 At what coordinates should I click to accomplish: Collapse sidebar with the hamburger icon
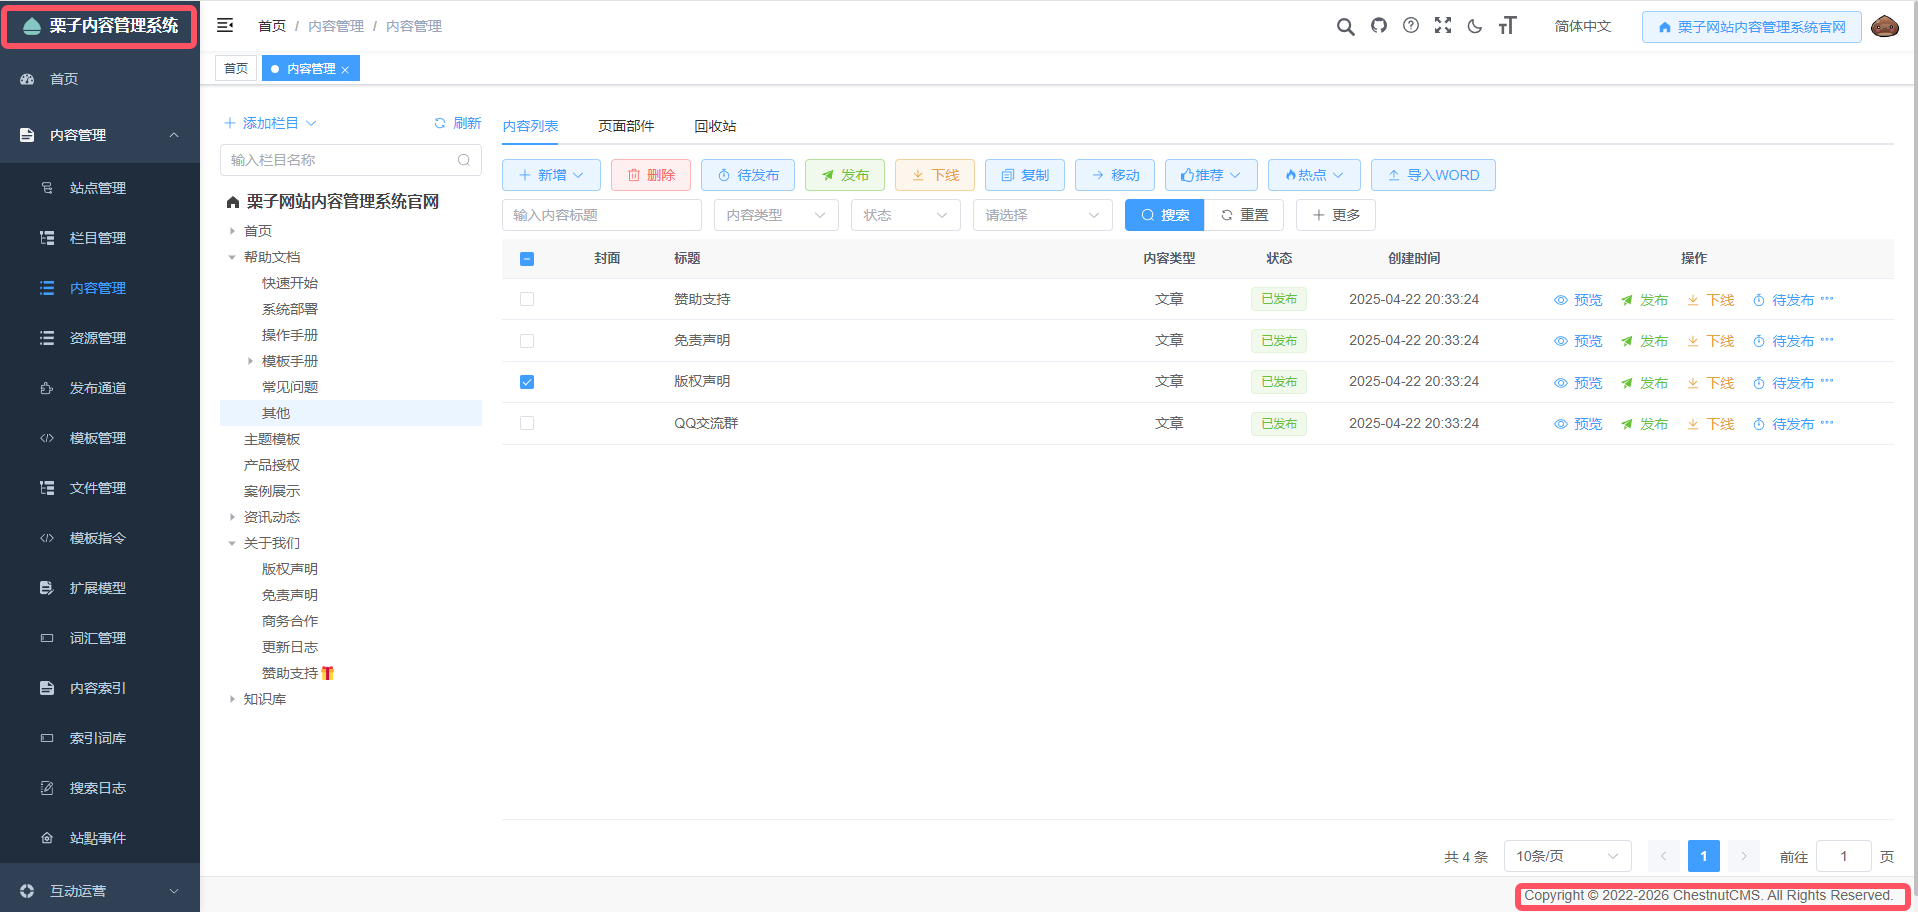click(x=225, y=26)
